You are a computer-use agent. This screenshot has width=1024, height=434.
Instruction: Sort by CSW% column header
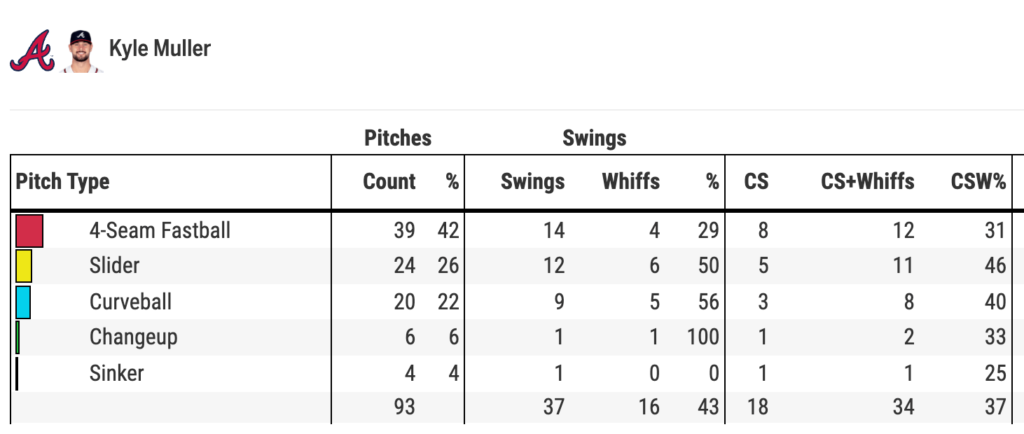point(978,182)
